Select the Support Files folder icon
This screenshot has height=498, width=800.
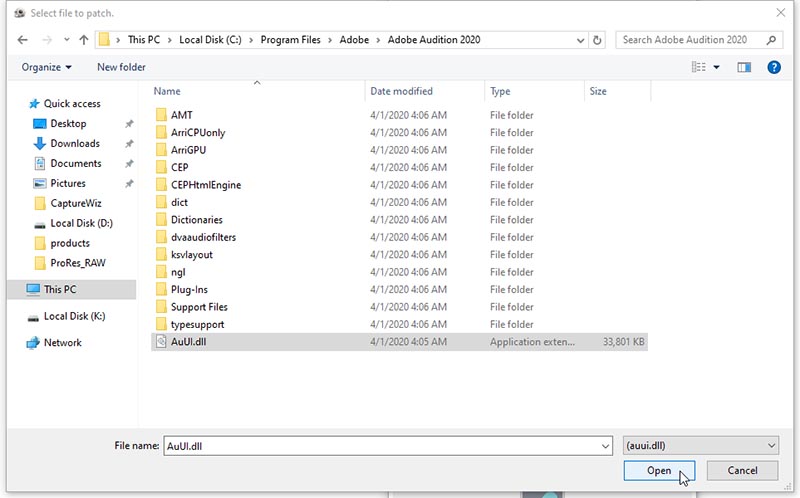(161, 307)
